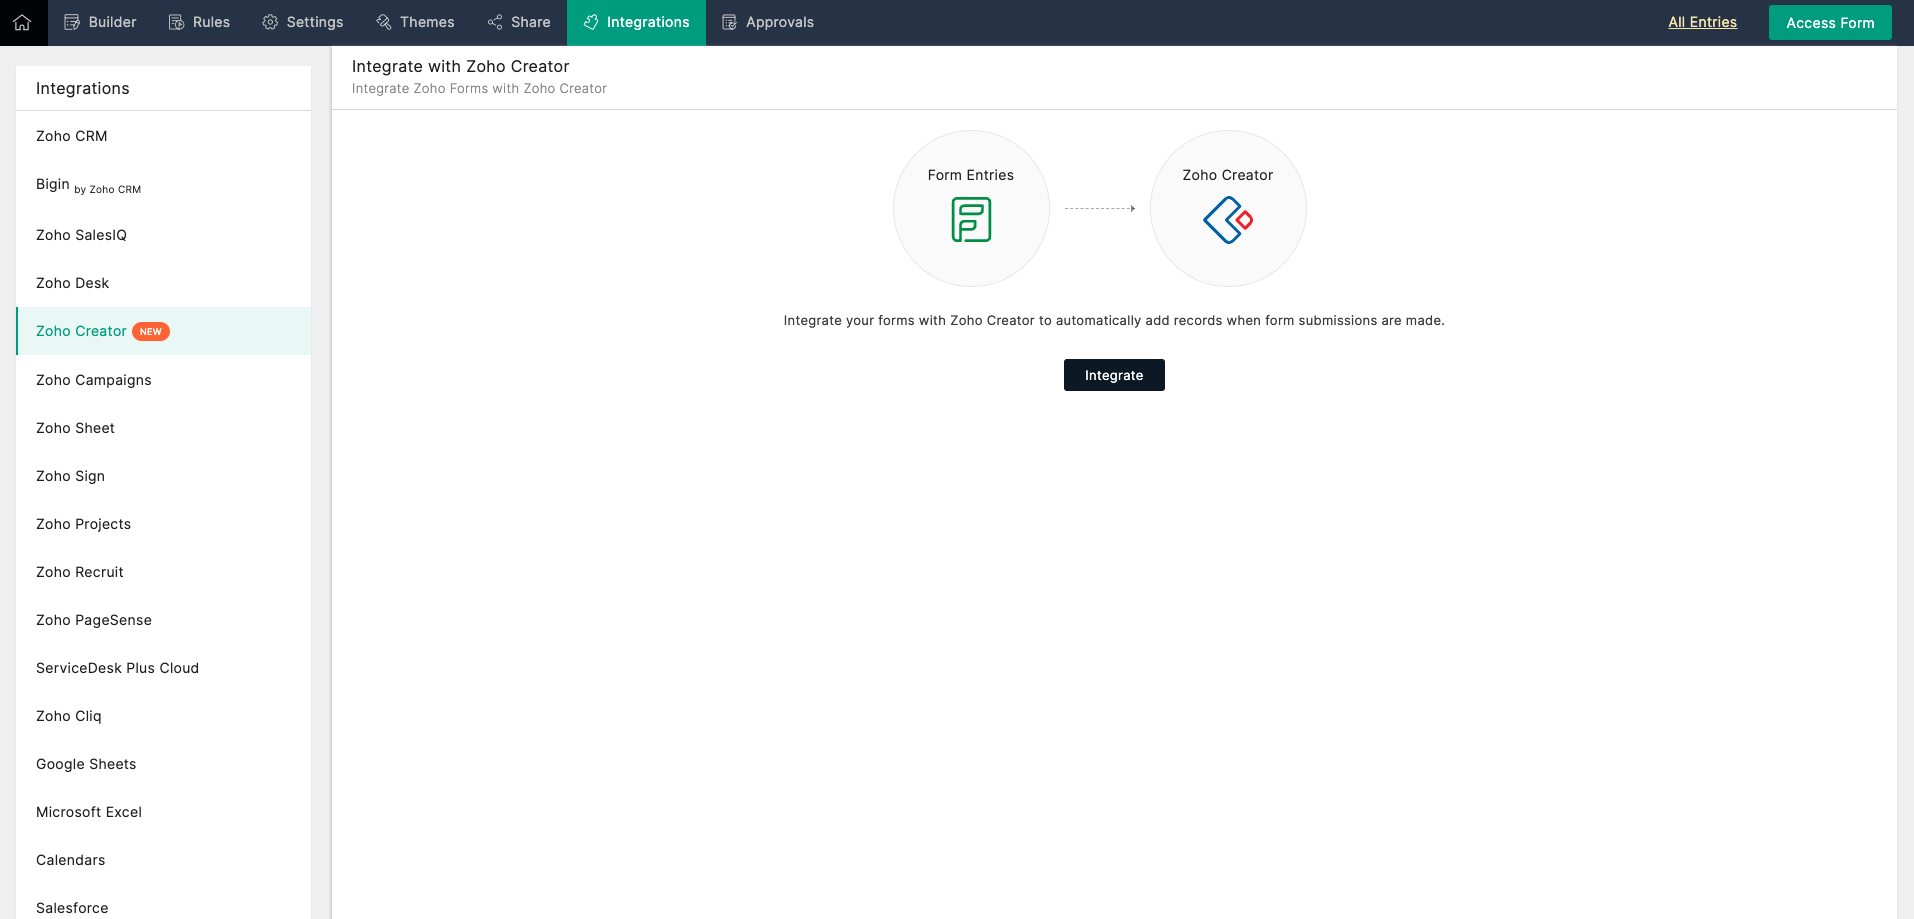The height and width of the screenshot is (919, 1914).
Task: Click the Rules tab icon
Action: 176,22
